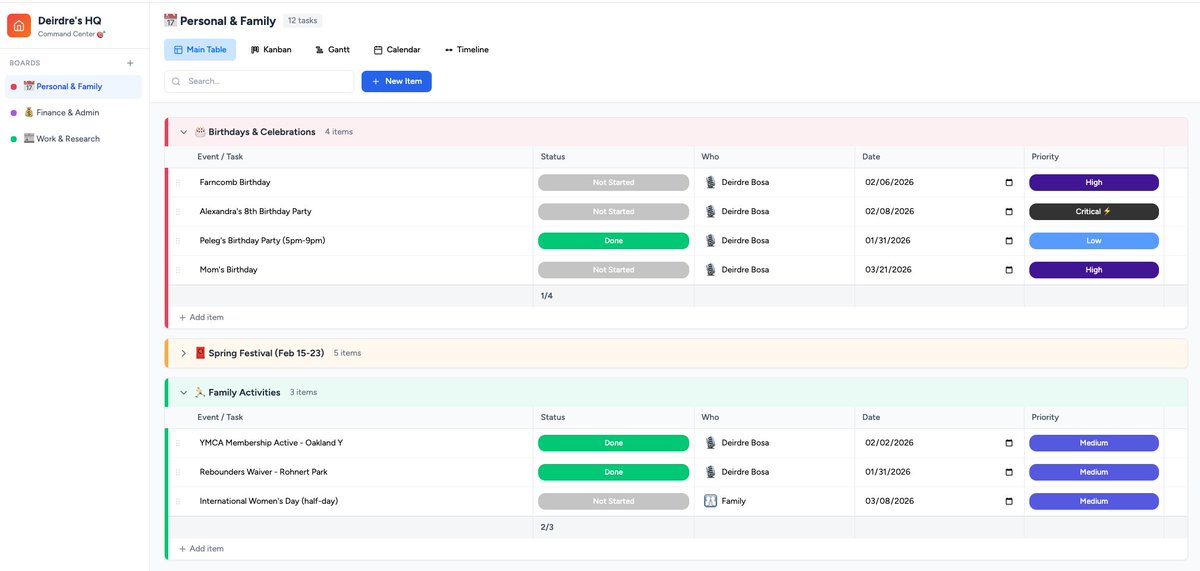Click 'YMCA Membership Active - Oakland Y' name

pyautogui.click(x=271, y=443)
